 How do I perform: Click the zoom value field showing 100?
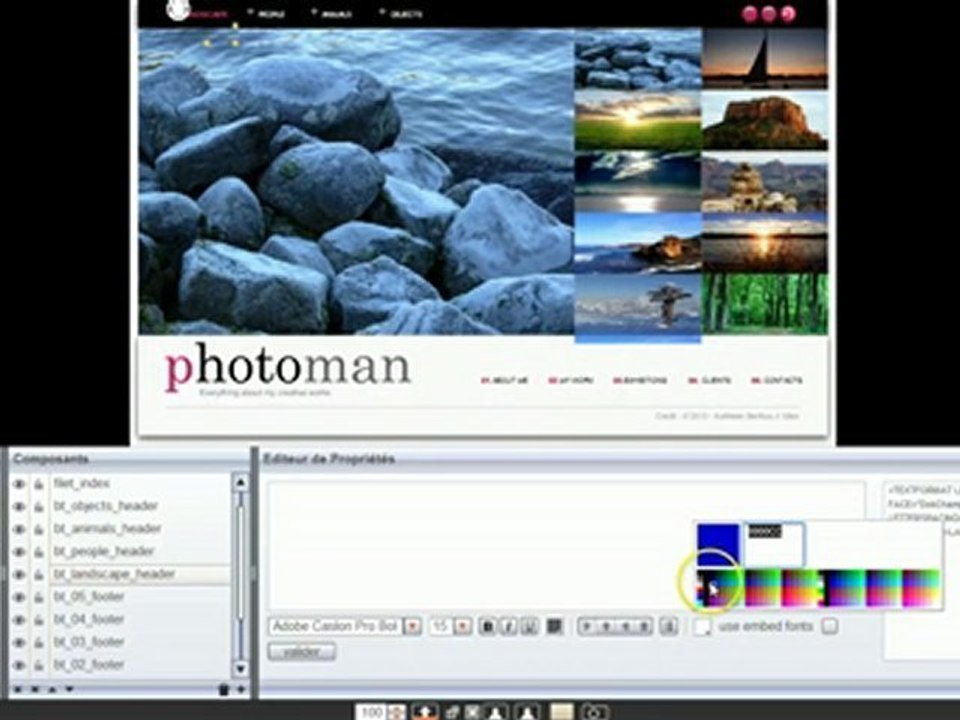(x=372, y=712)
